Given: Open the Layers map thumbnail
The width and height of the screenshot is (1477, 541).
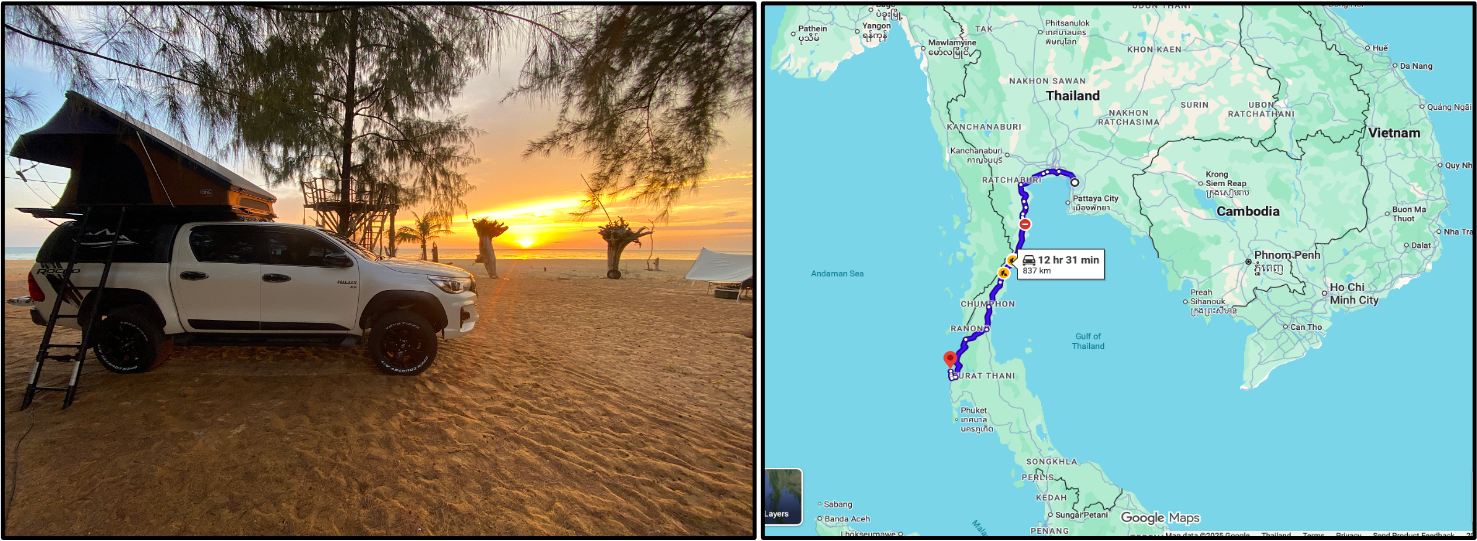Looking at the screenshot, I should [783, 497].
